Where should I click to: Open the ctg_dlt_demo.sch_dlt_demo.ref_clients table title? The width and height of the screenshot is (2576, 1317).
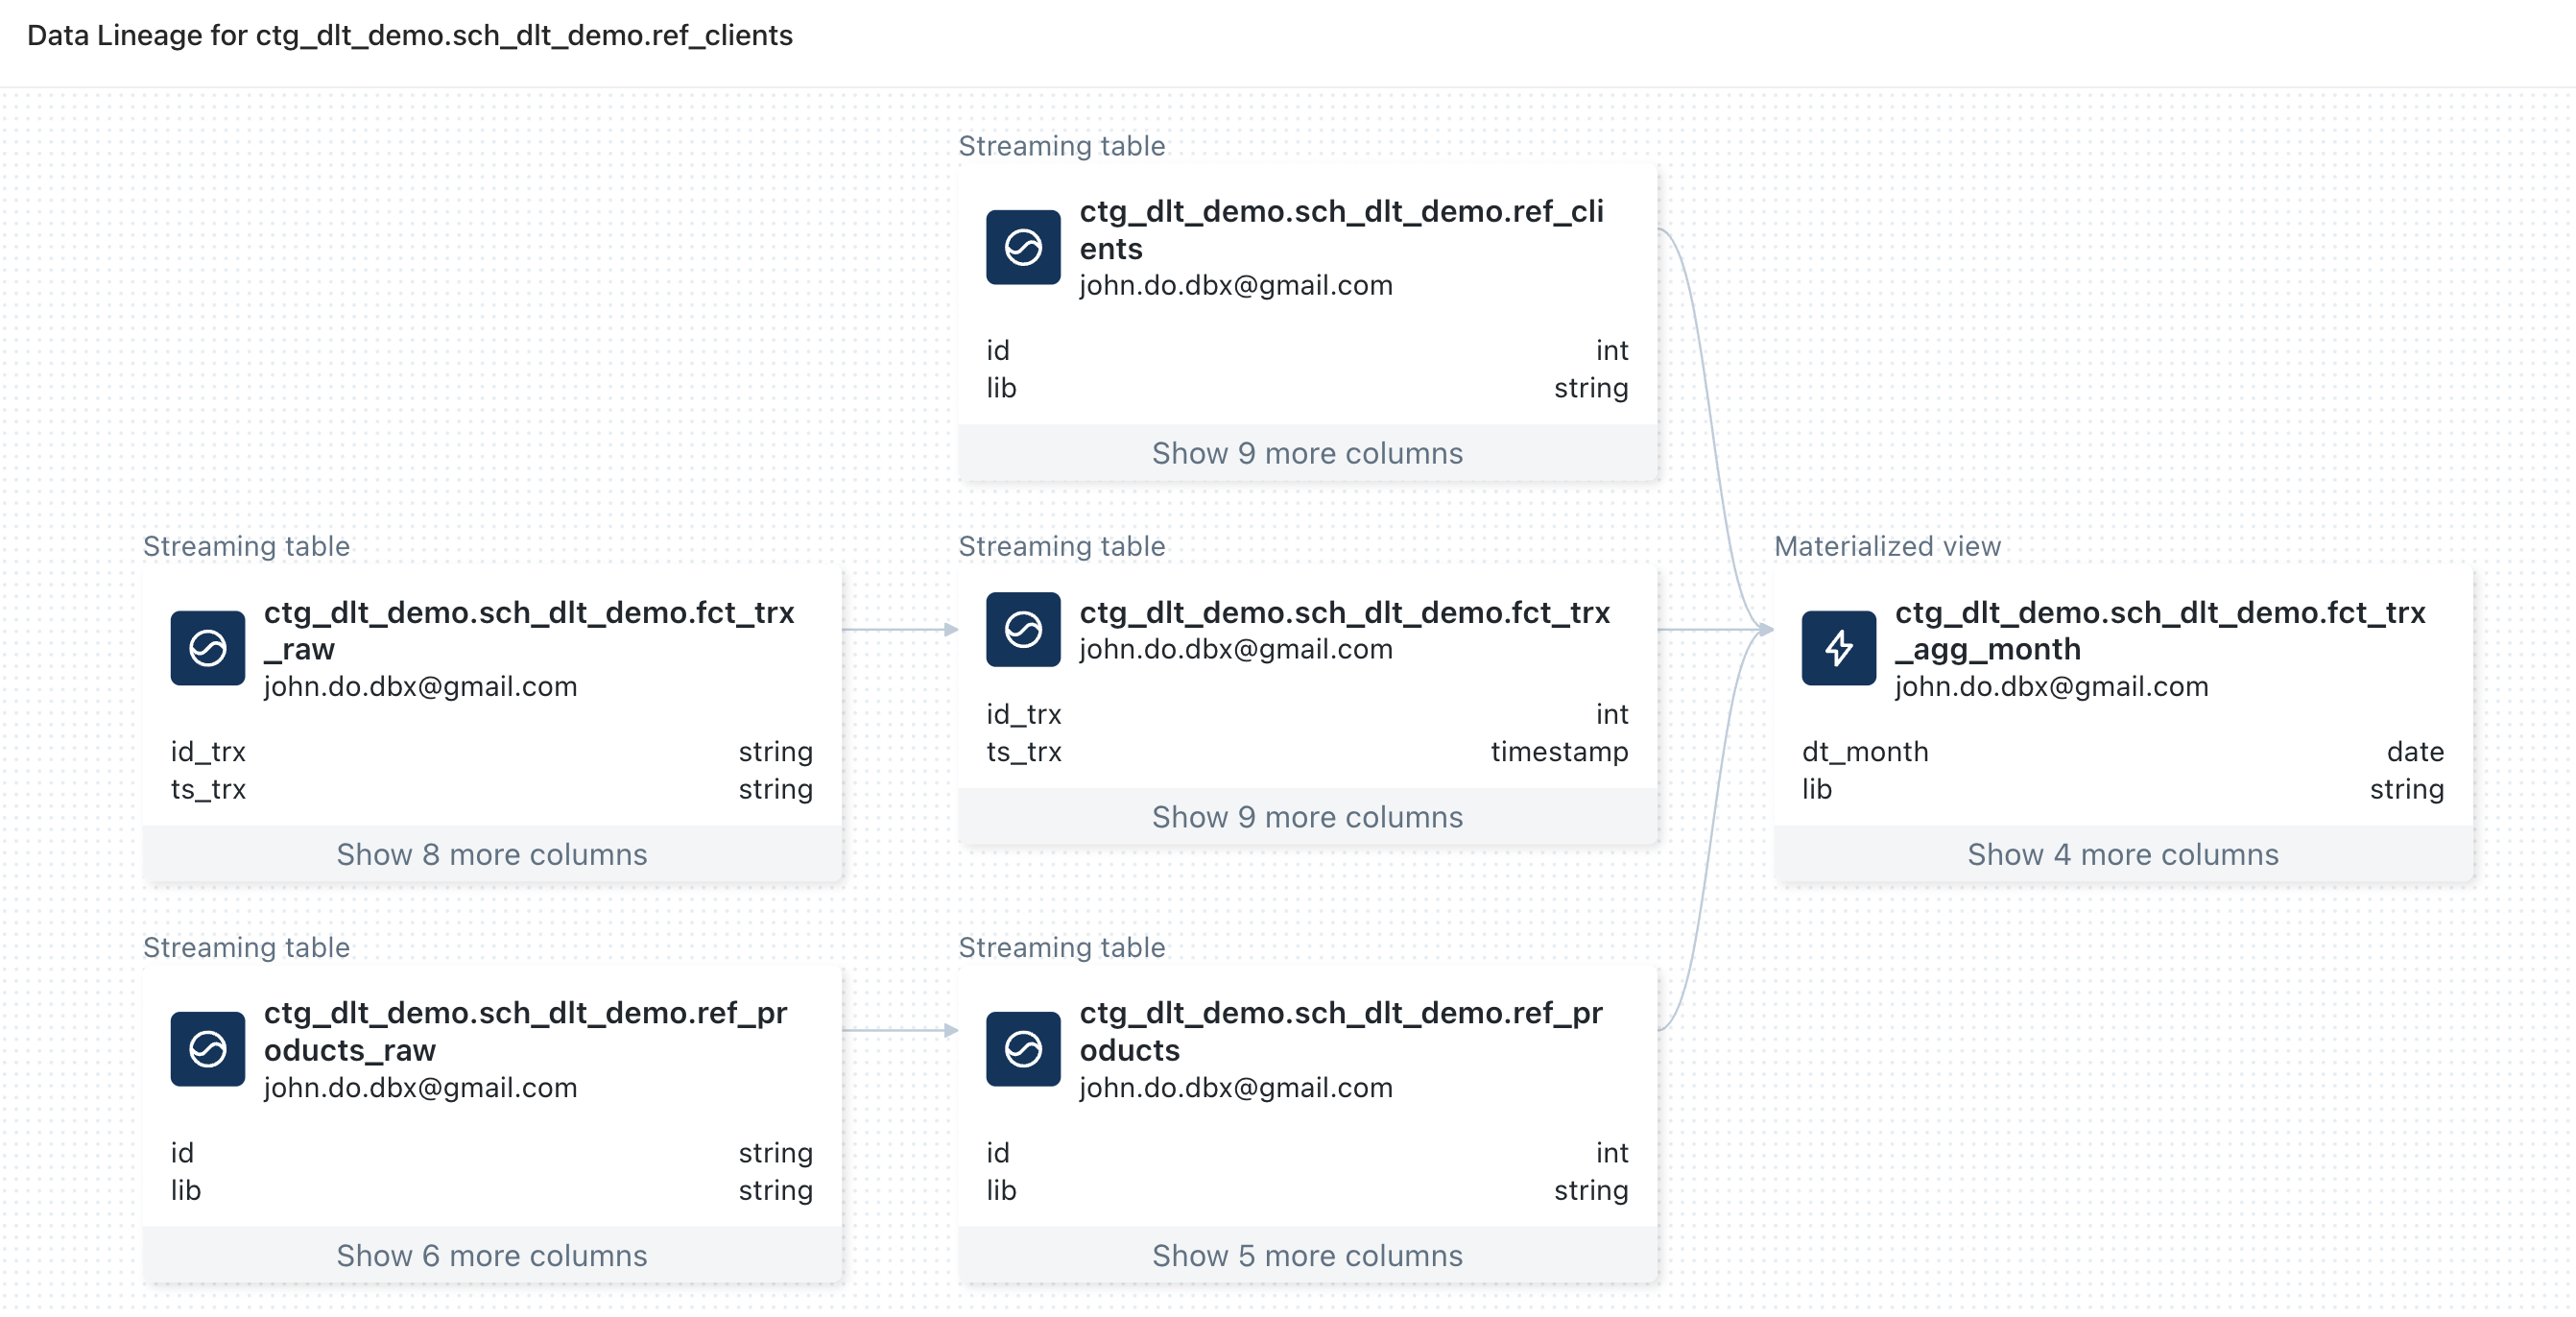pyautogui.click(x=1341, y=230)
